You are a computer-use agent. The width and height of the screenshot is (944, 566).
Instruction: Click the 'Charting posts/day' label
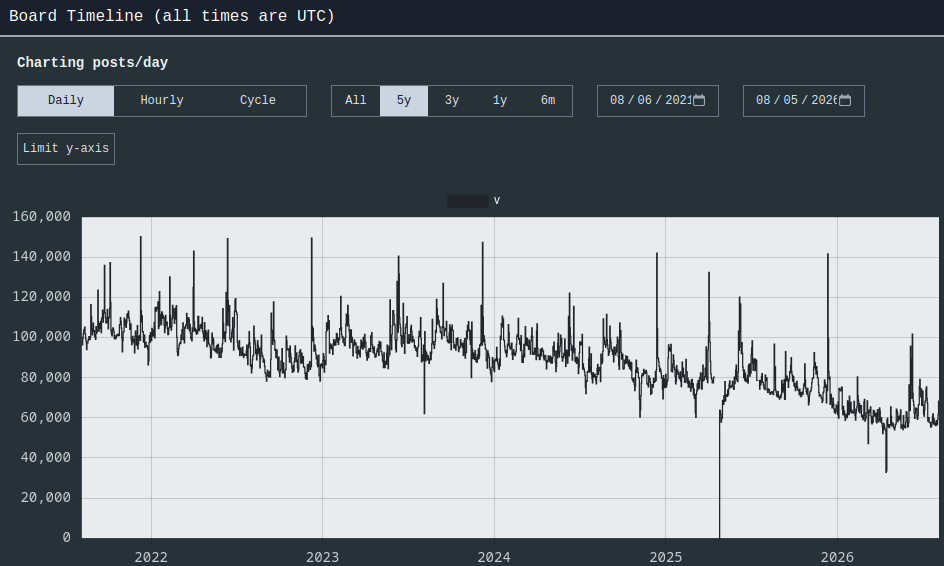click(x=93, y=63)
